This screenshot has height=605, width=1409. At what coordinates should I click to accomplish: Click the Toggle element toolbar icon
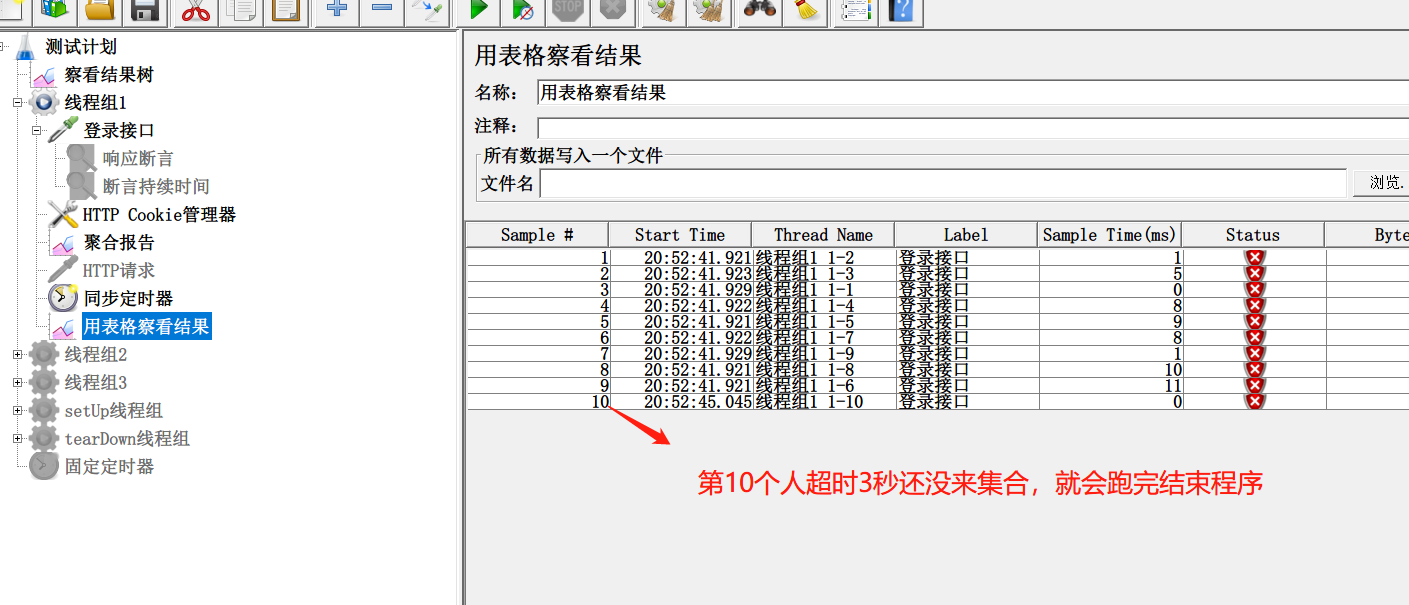coord(428,11)
